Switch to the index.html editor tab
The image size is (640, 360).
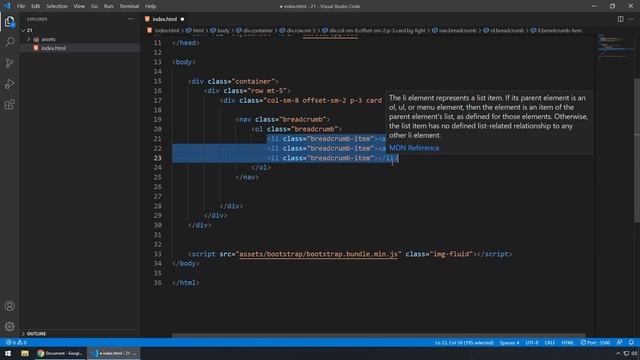(165, 19)
